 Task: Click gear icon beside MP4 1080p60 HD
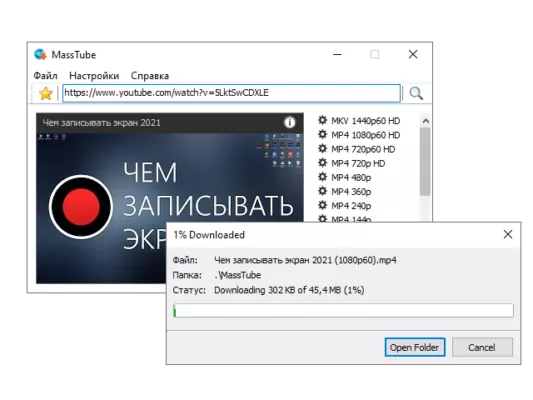coord(322,134)
